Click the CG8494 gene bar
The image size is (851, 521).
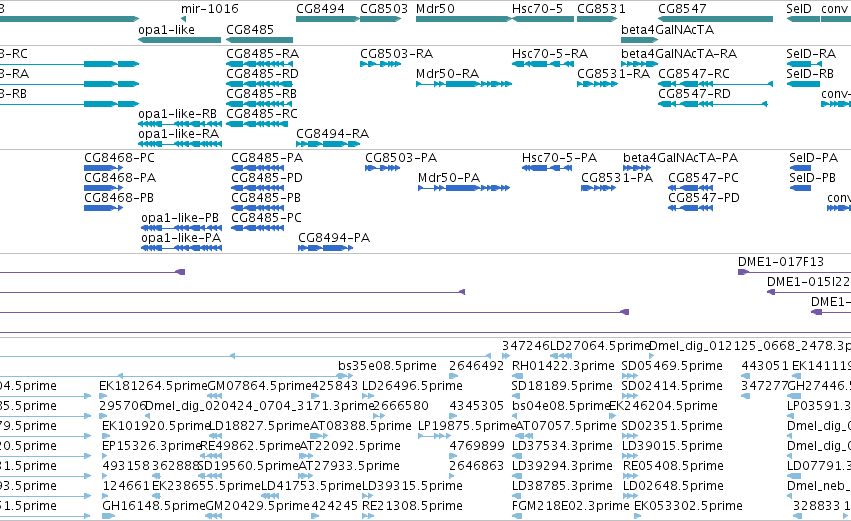327,19
